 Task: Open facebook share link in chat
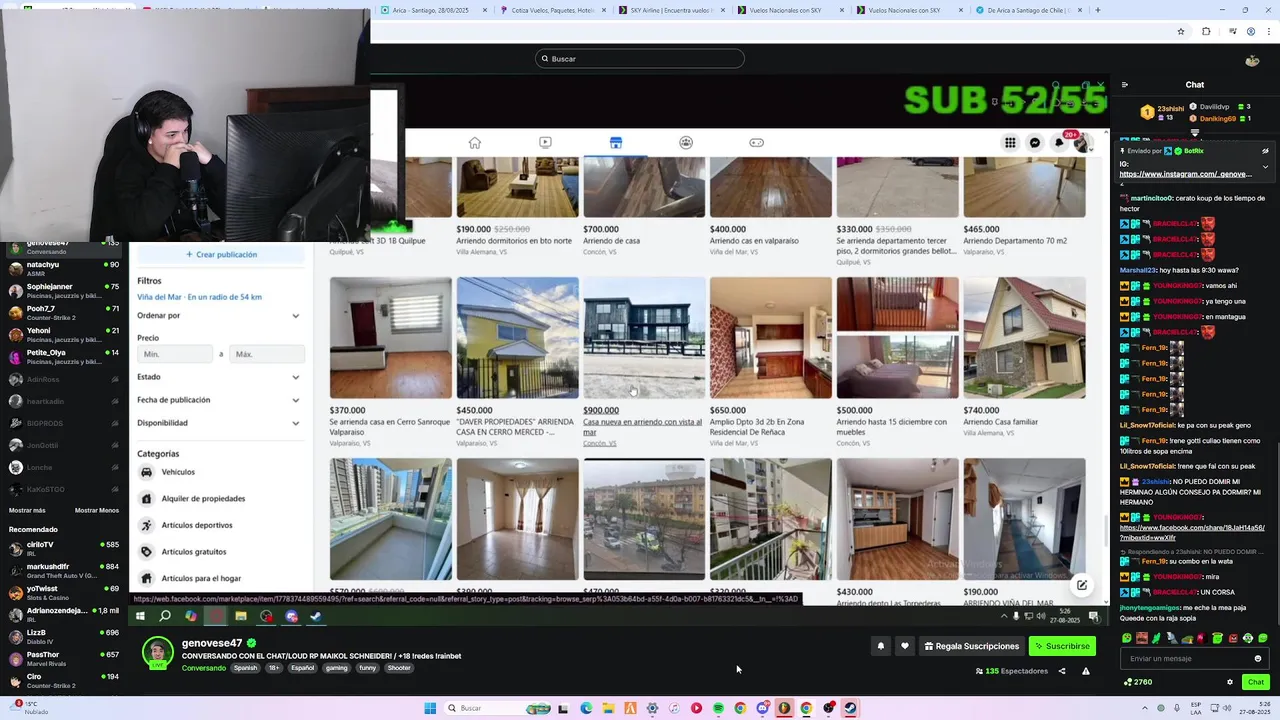1192,532
